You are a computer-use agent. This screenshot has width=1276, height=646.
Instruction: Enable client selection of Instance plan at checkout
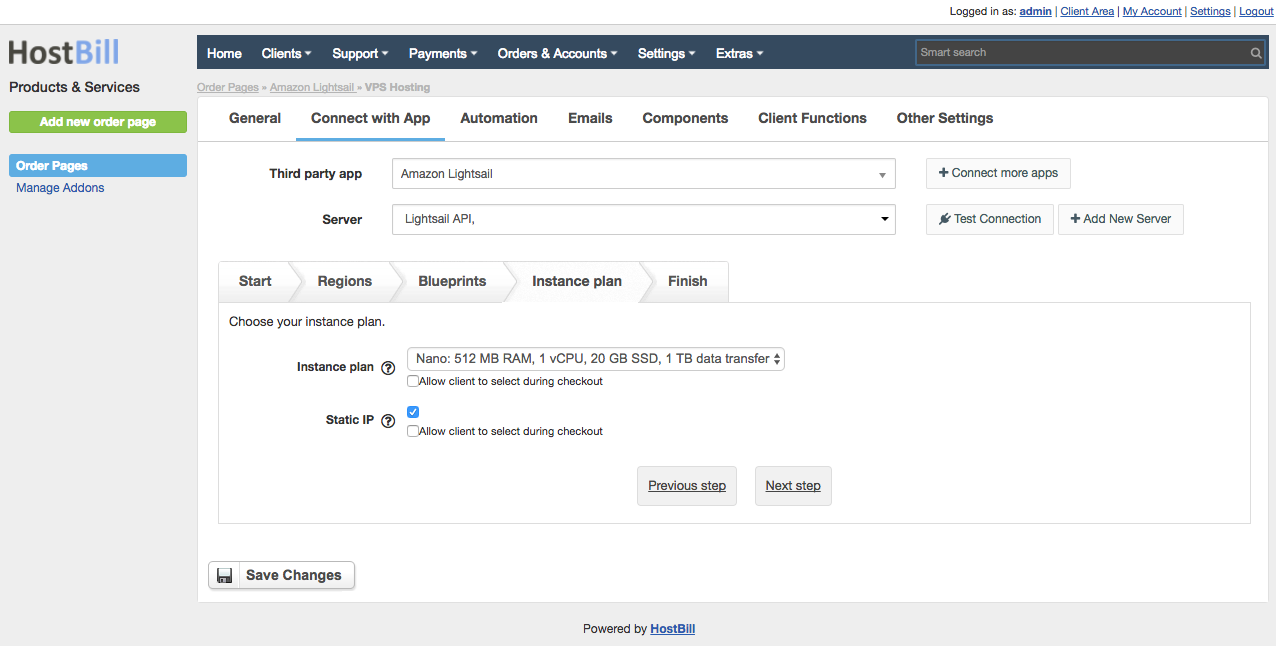coord(413,381)
